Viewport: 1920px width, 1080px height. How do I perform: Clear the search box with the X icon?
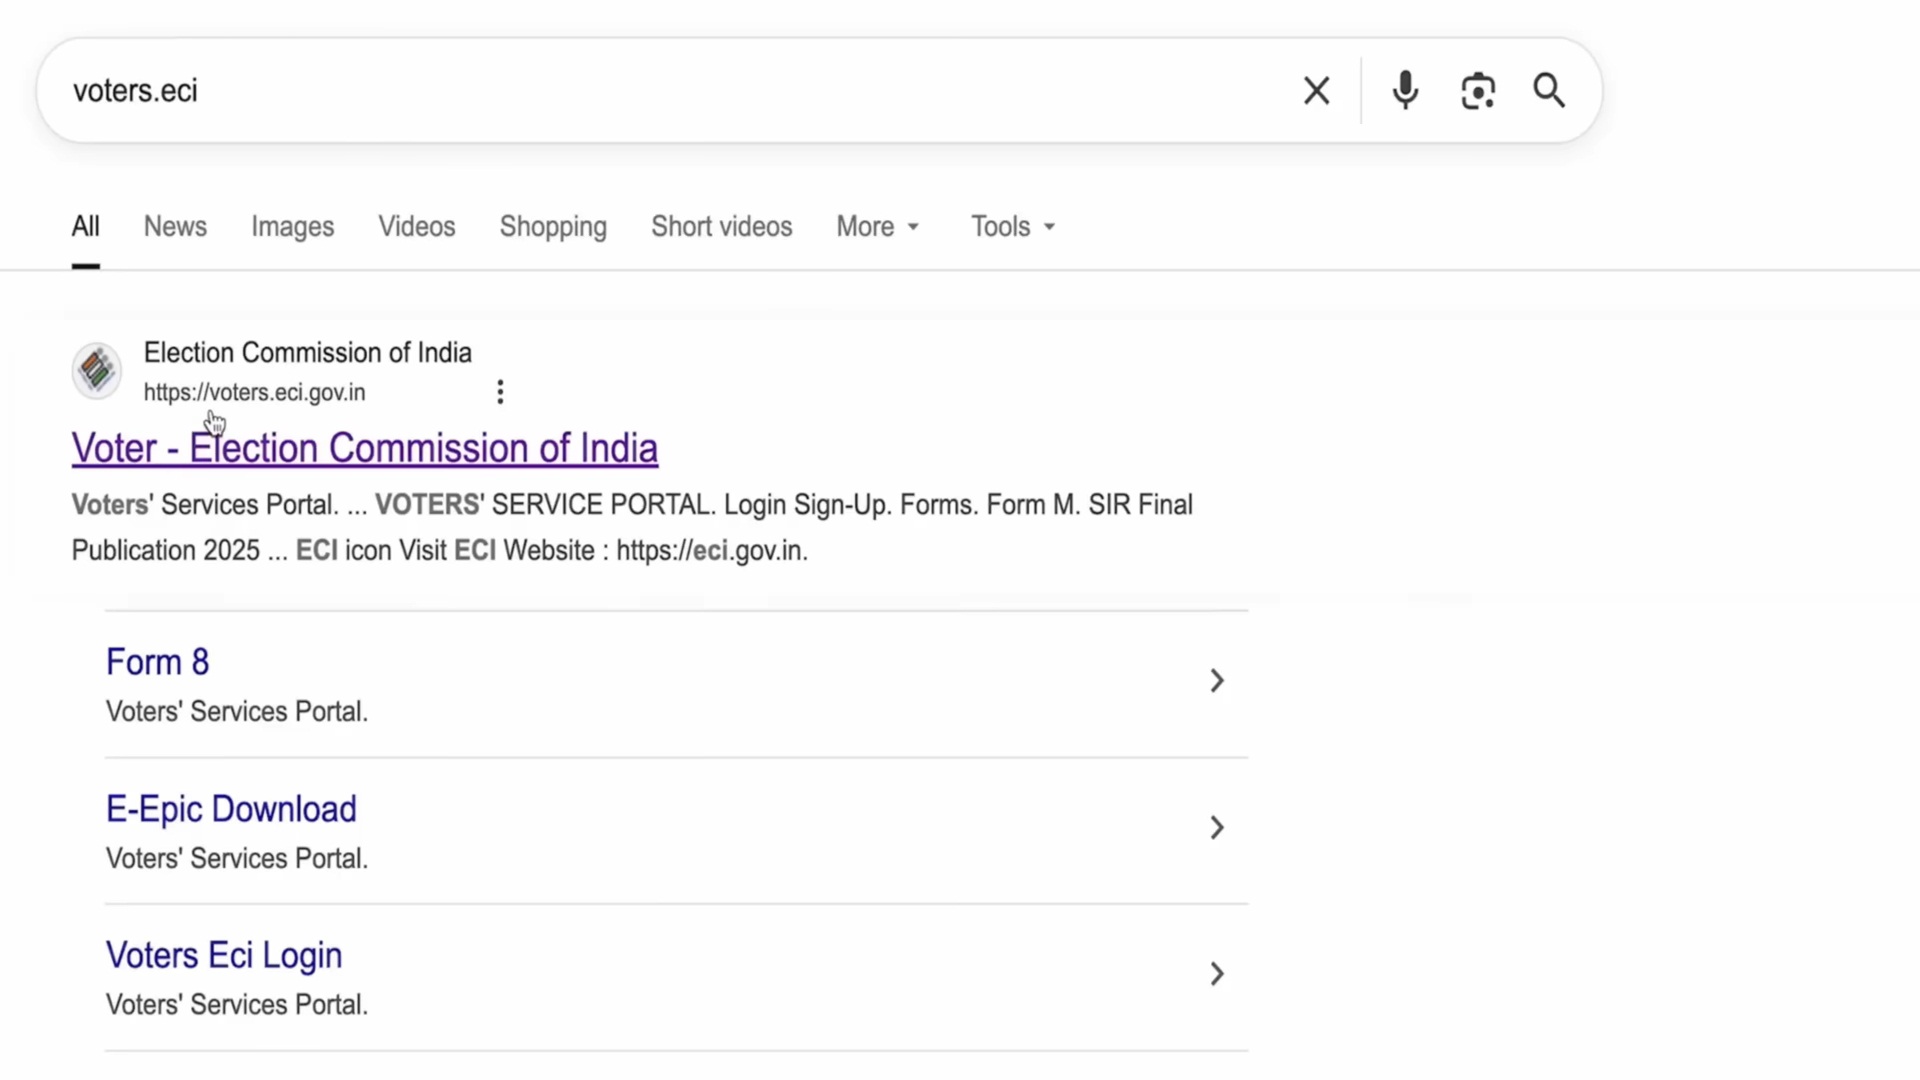(1316, 91)
